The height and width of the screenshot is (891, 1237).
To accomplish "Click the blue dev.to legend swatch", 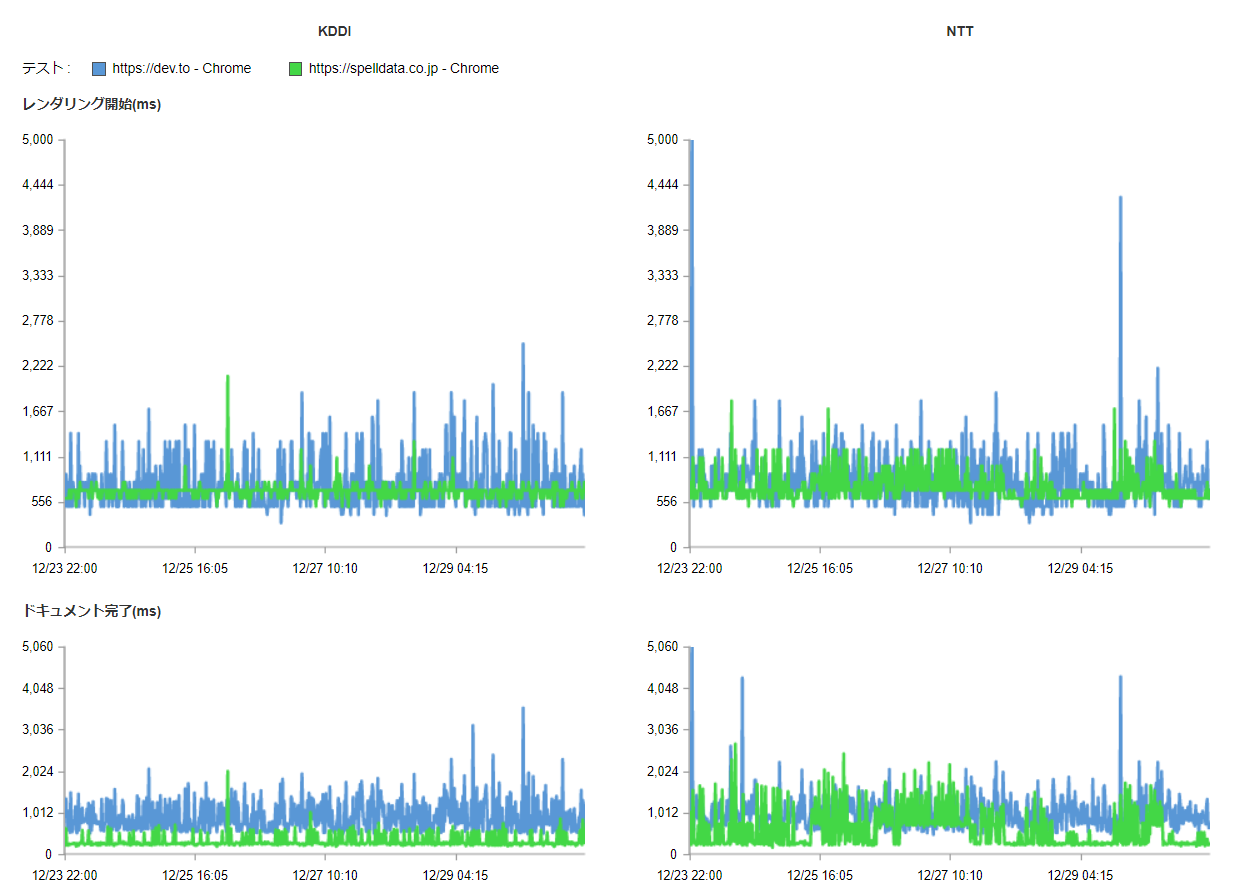I will point(99,69).
